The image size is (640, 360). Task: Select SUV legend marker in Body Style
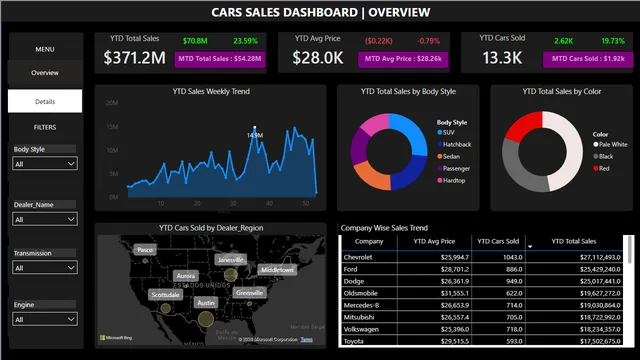click(440, 132)
